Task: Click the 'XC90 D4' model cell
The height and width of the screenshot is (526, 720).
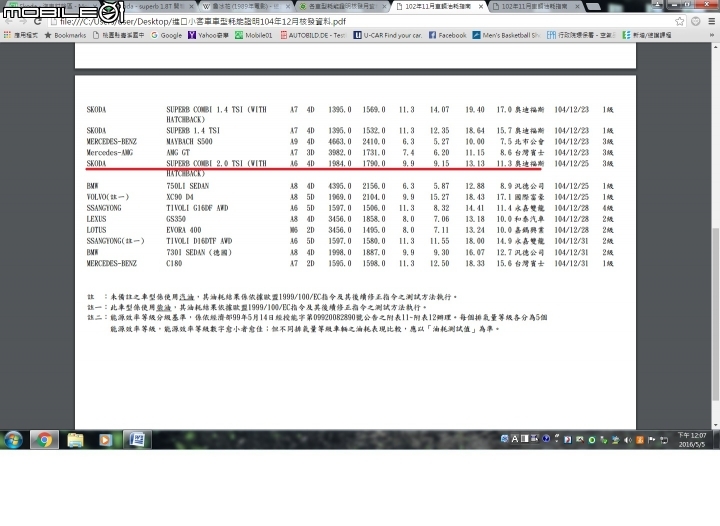Action: point(180,197)
